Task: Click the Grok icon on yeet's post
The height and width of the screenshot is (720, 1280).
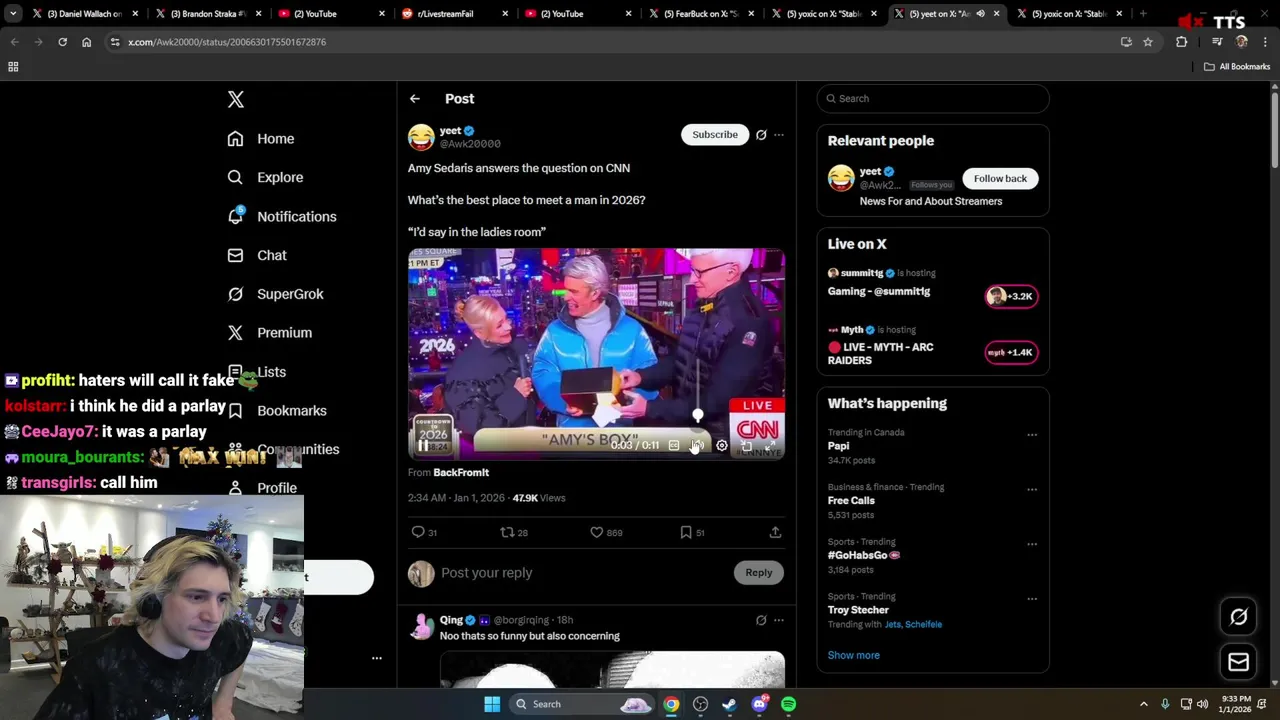Action: click(761, 135)
